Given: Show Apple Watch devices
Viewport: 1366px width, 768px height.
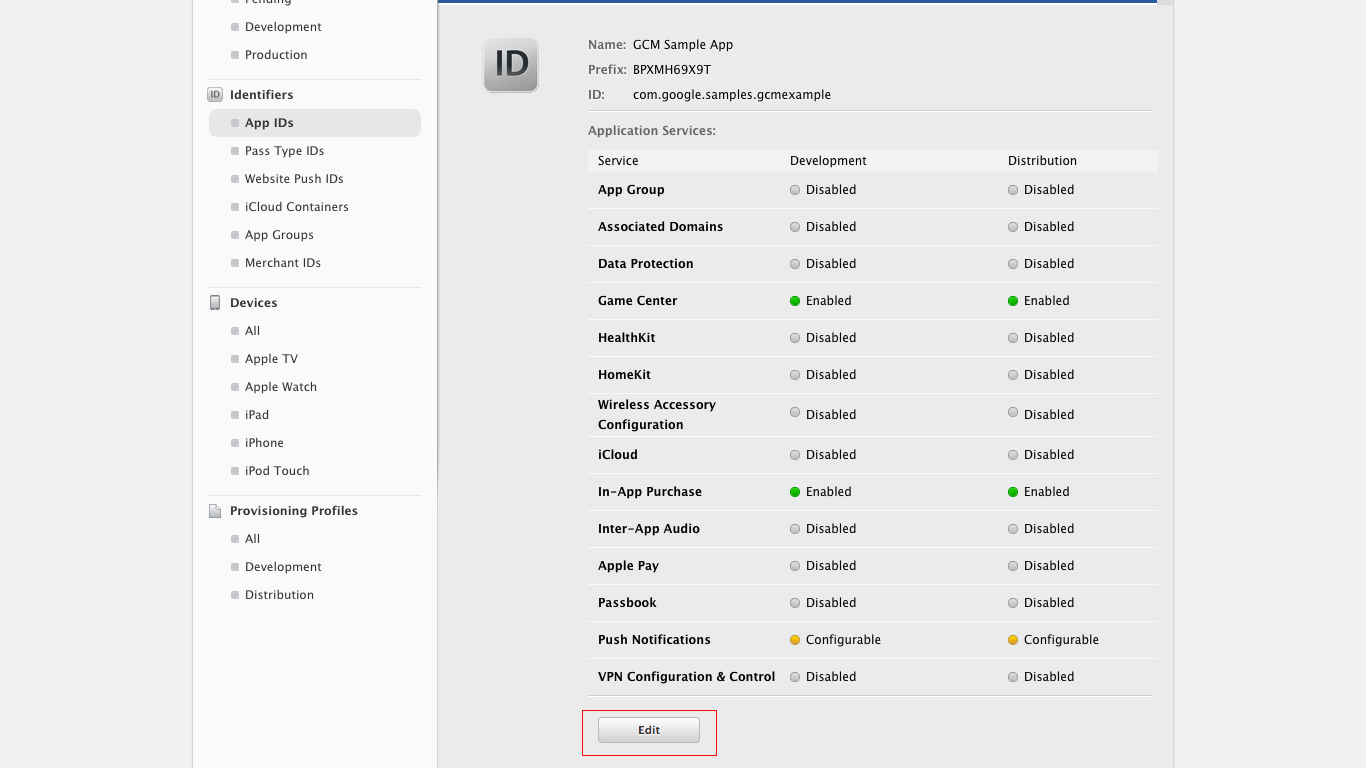Looking at the screenshot, I should click(x=281, y=387).
